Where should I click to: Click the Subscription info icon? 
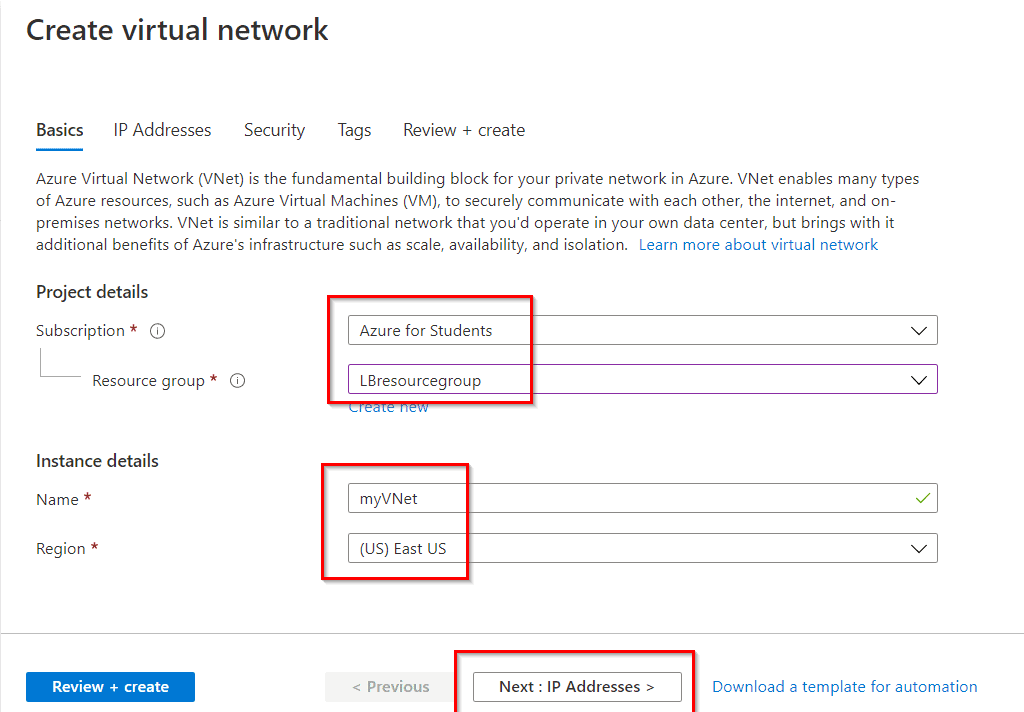coord(157,330)
